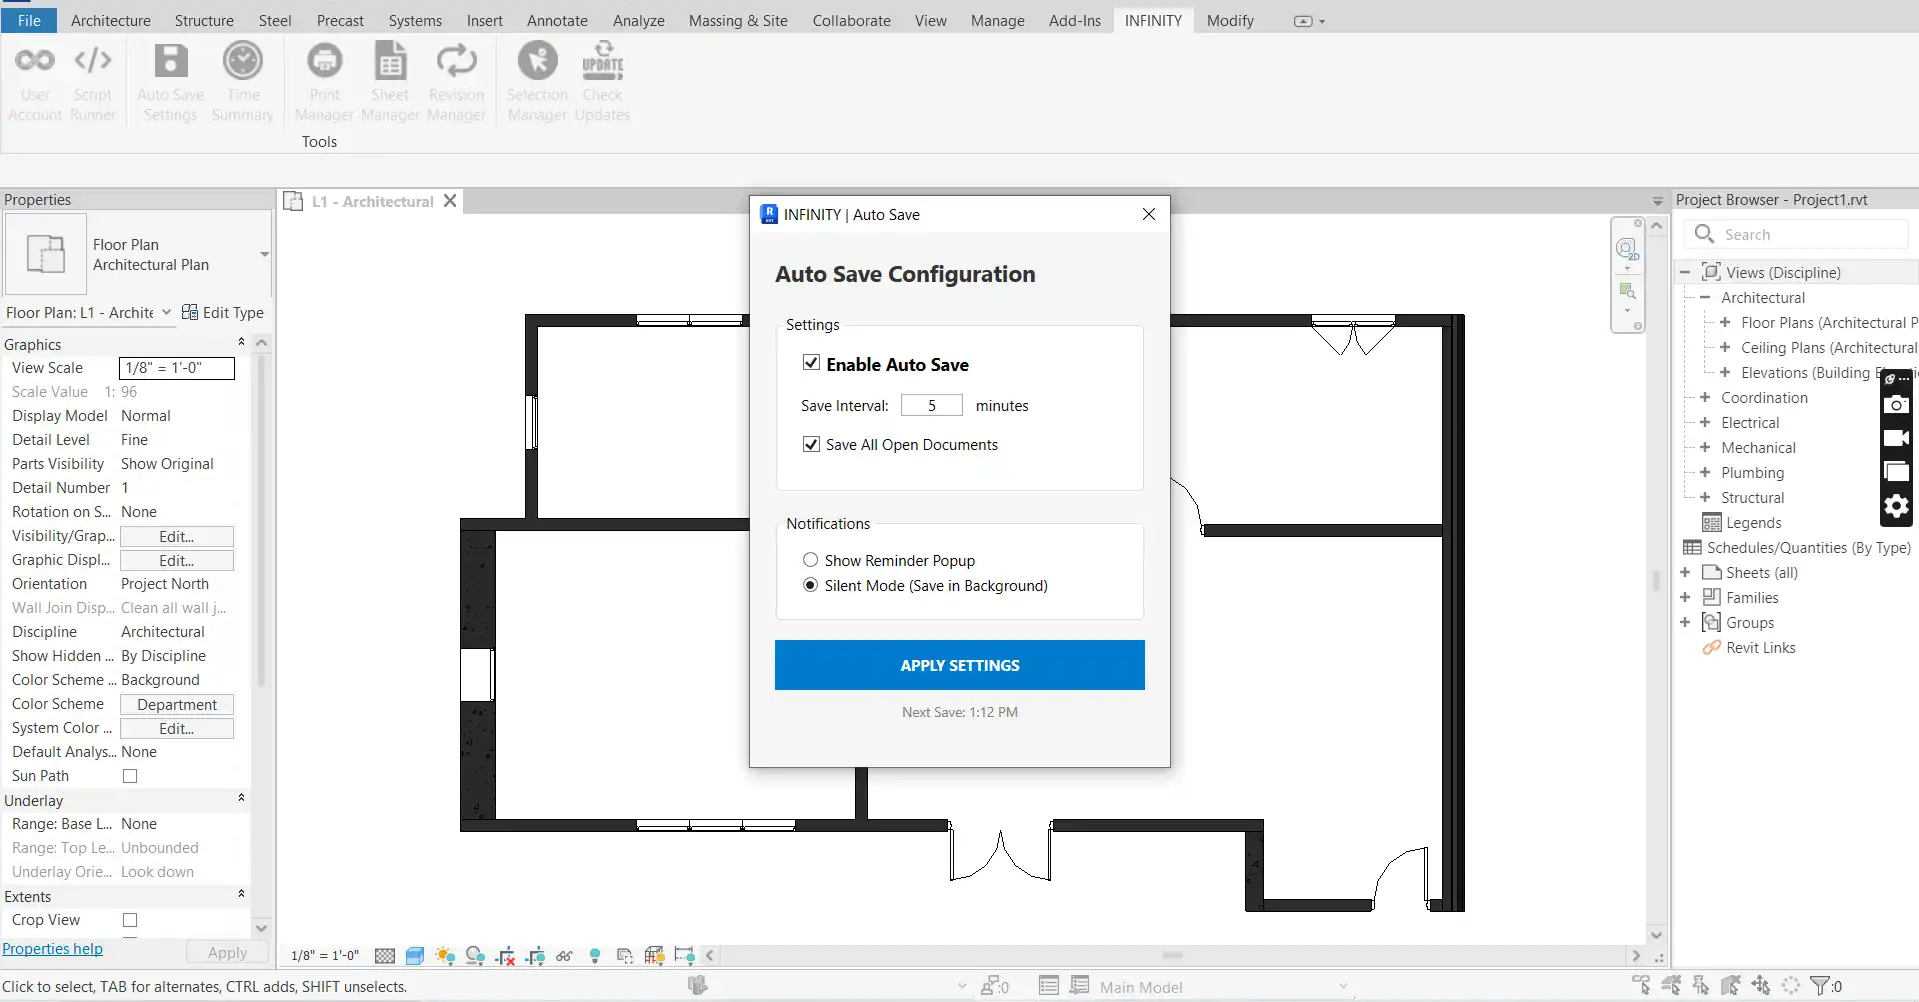Open Time Summary in the ribbon
This screenshot has width=1919, height=1002.
tap(242, 82)
